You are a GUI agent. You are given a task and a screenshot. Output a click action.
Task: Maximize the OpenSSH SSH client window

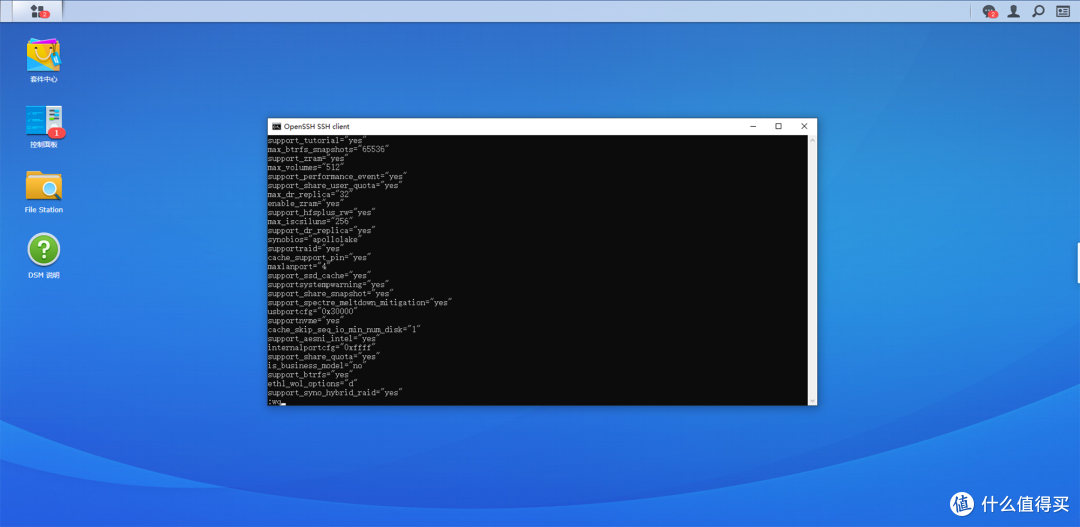pyautogui.click(x=778, y=127)
